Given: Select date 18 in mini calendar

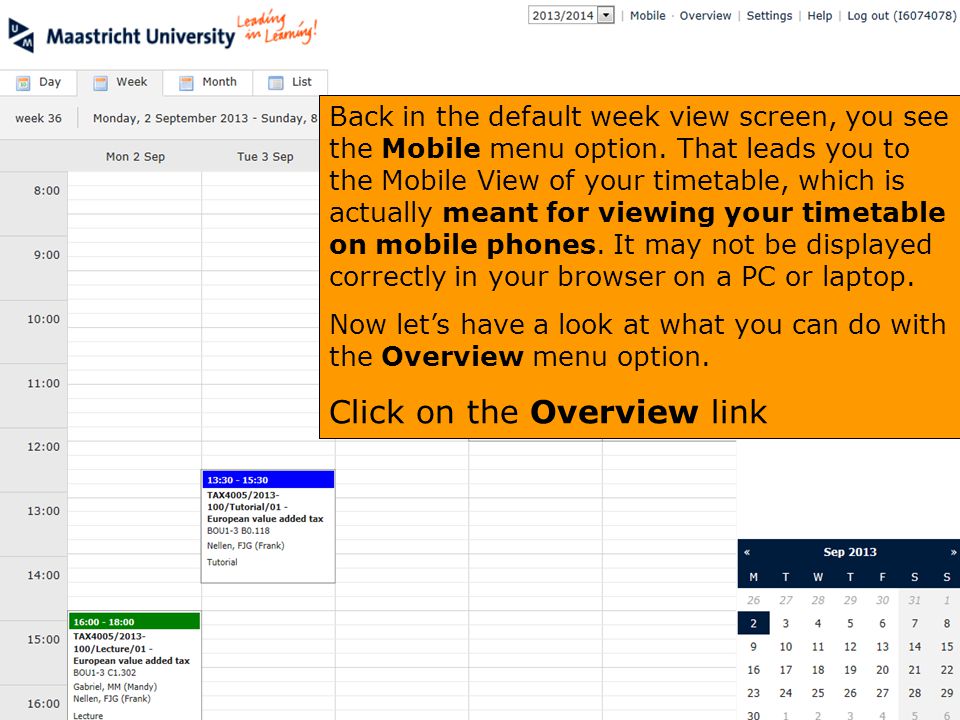Looking at the screenshot, I should click(818, 670).
